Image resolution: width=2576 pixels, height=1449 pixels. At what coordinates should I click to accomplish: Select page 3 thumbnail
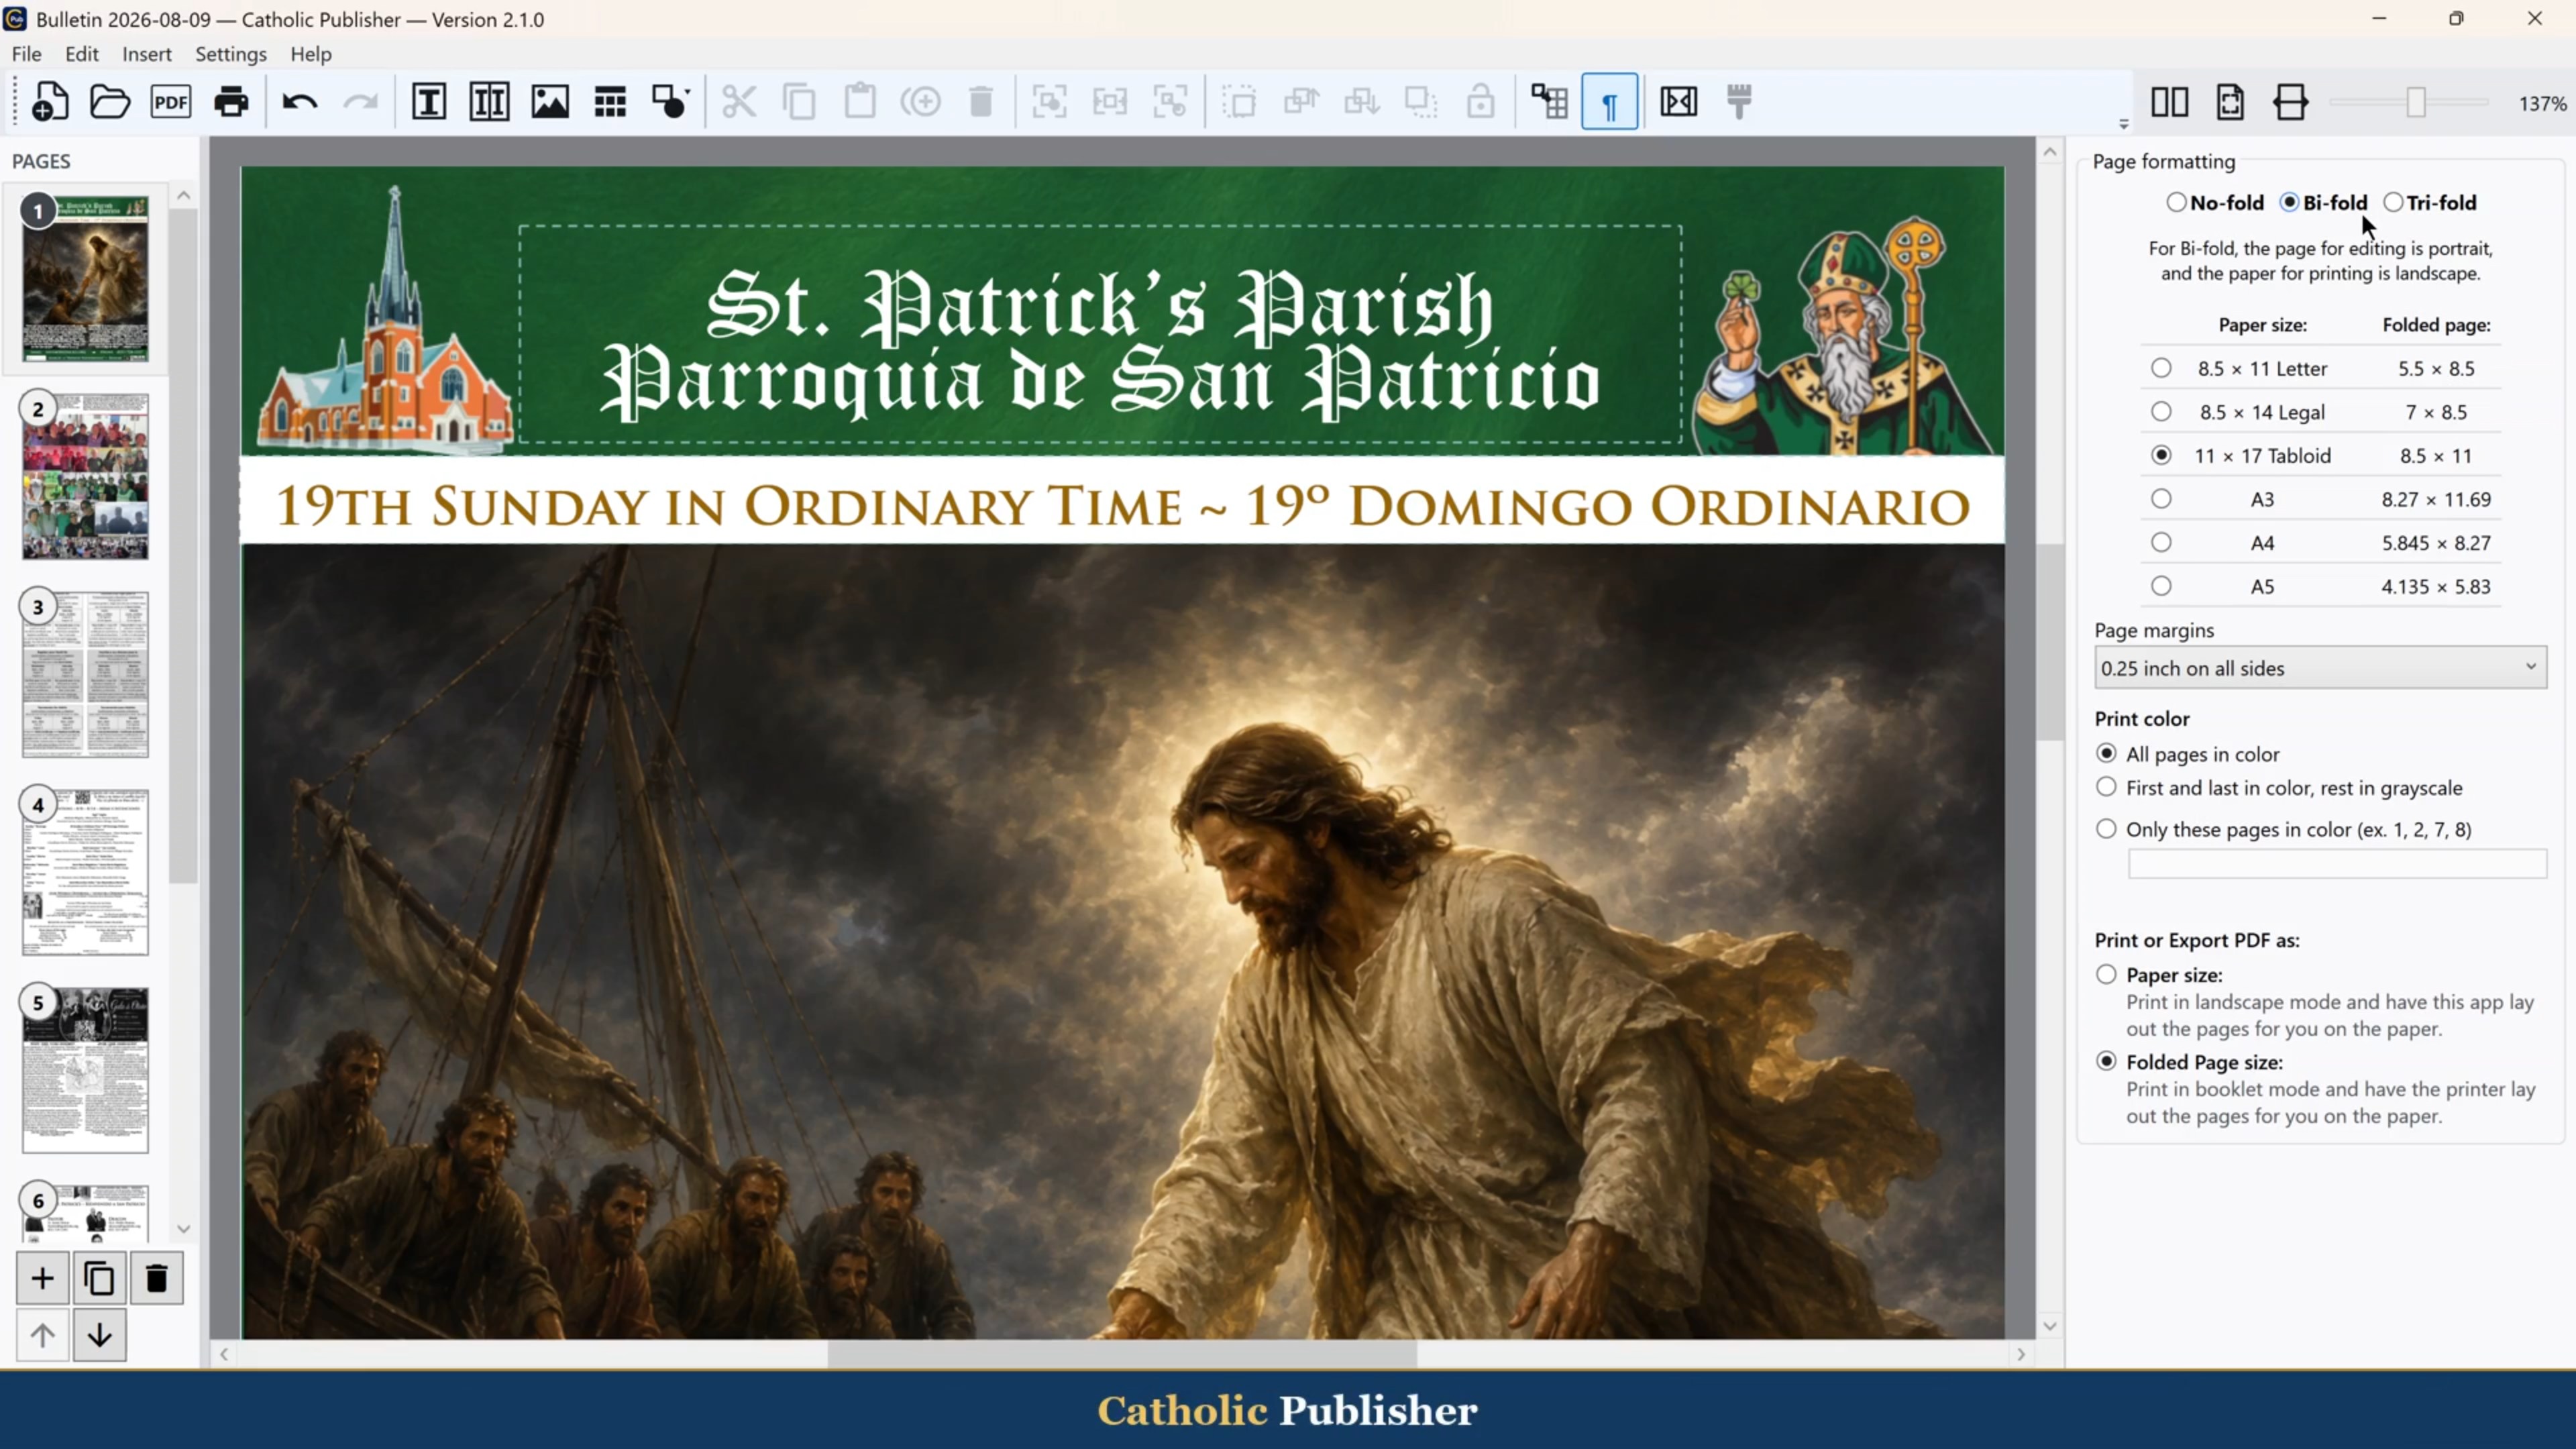(x=85, y=674)
